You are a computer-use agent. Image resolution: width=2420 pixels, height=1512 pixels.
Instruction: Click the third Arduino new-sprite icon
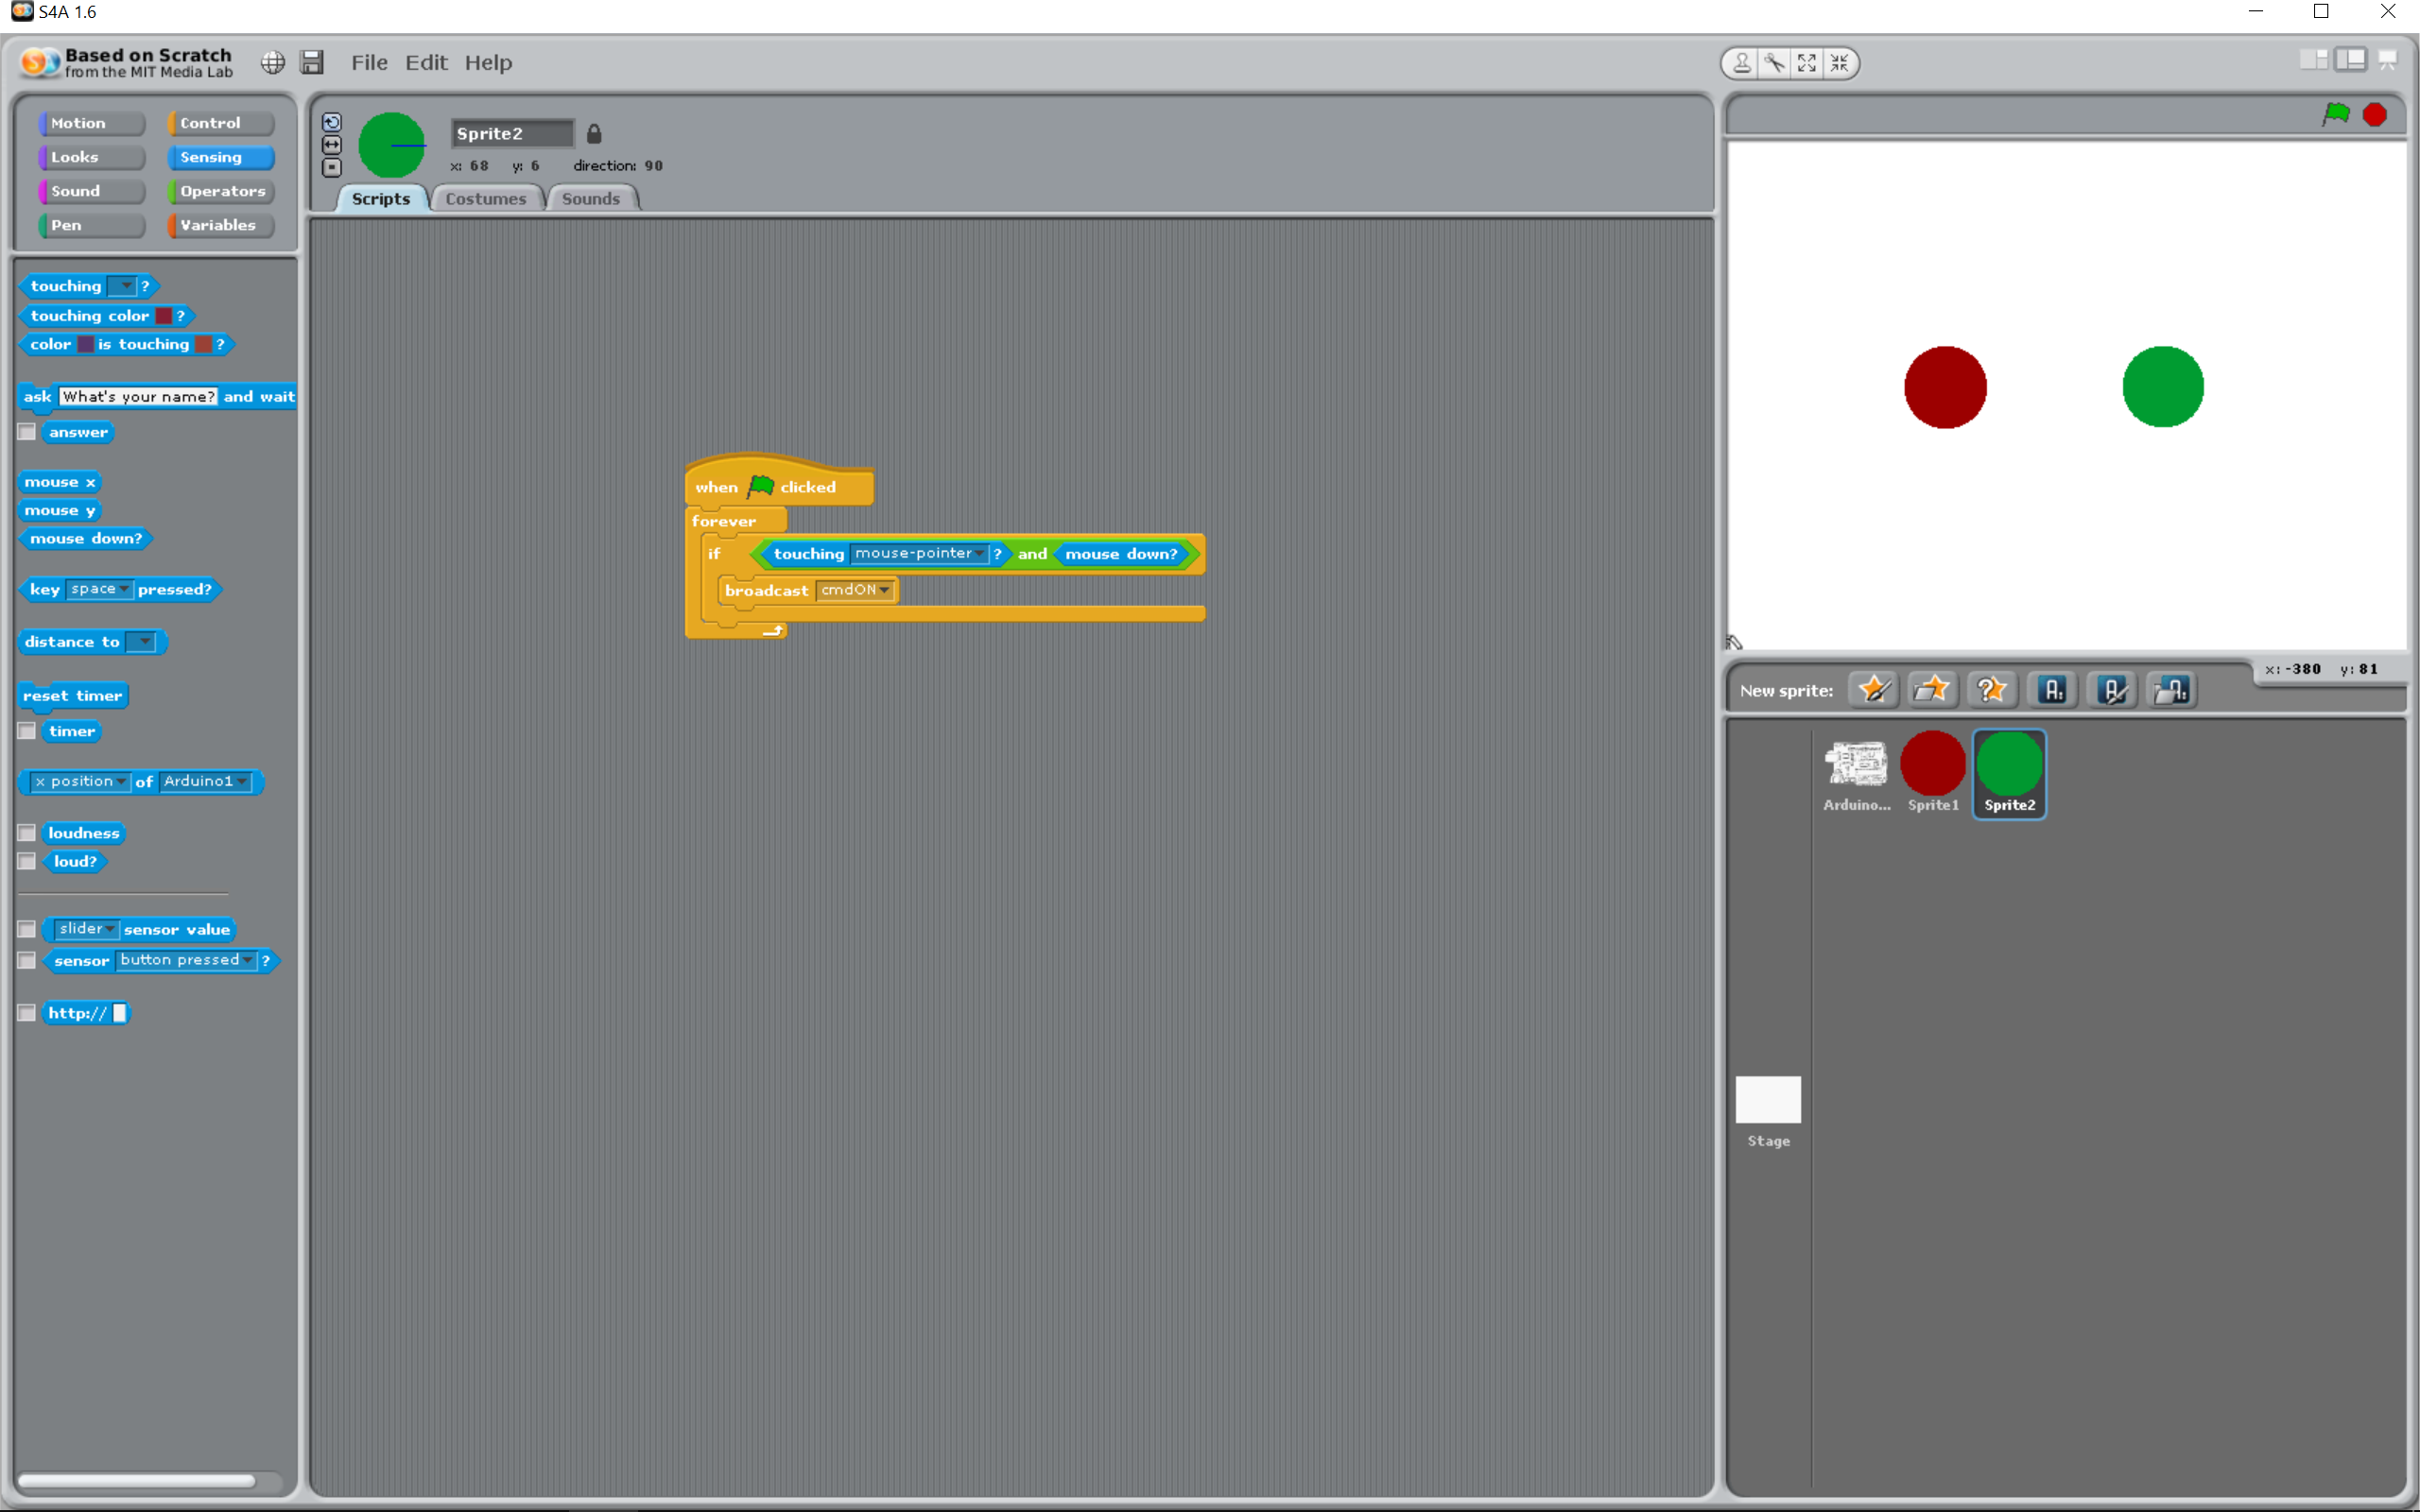(2172, 690)
